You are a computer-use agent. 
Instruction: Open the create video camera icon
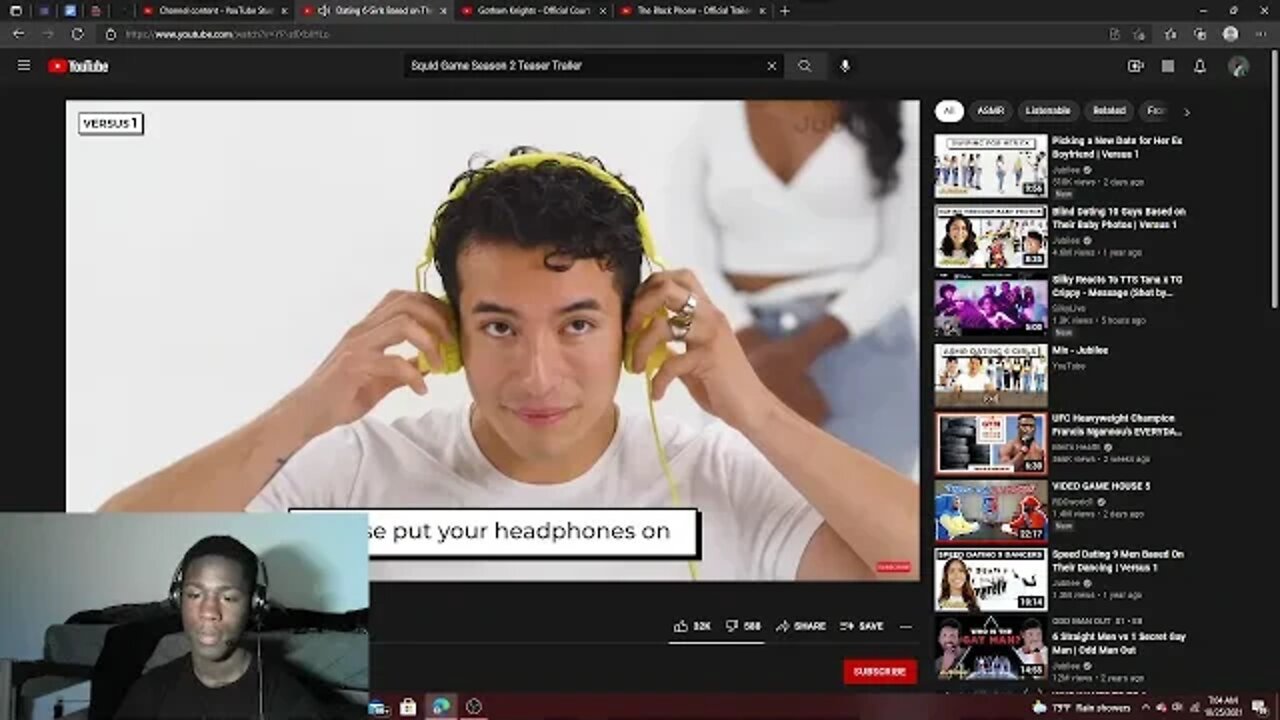click(1135, 66)
